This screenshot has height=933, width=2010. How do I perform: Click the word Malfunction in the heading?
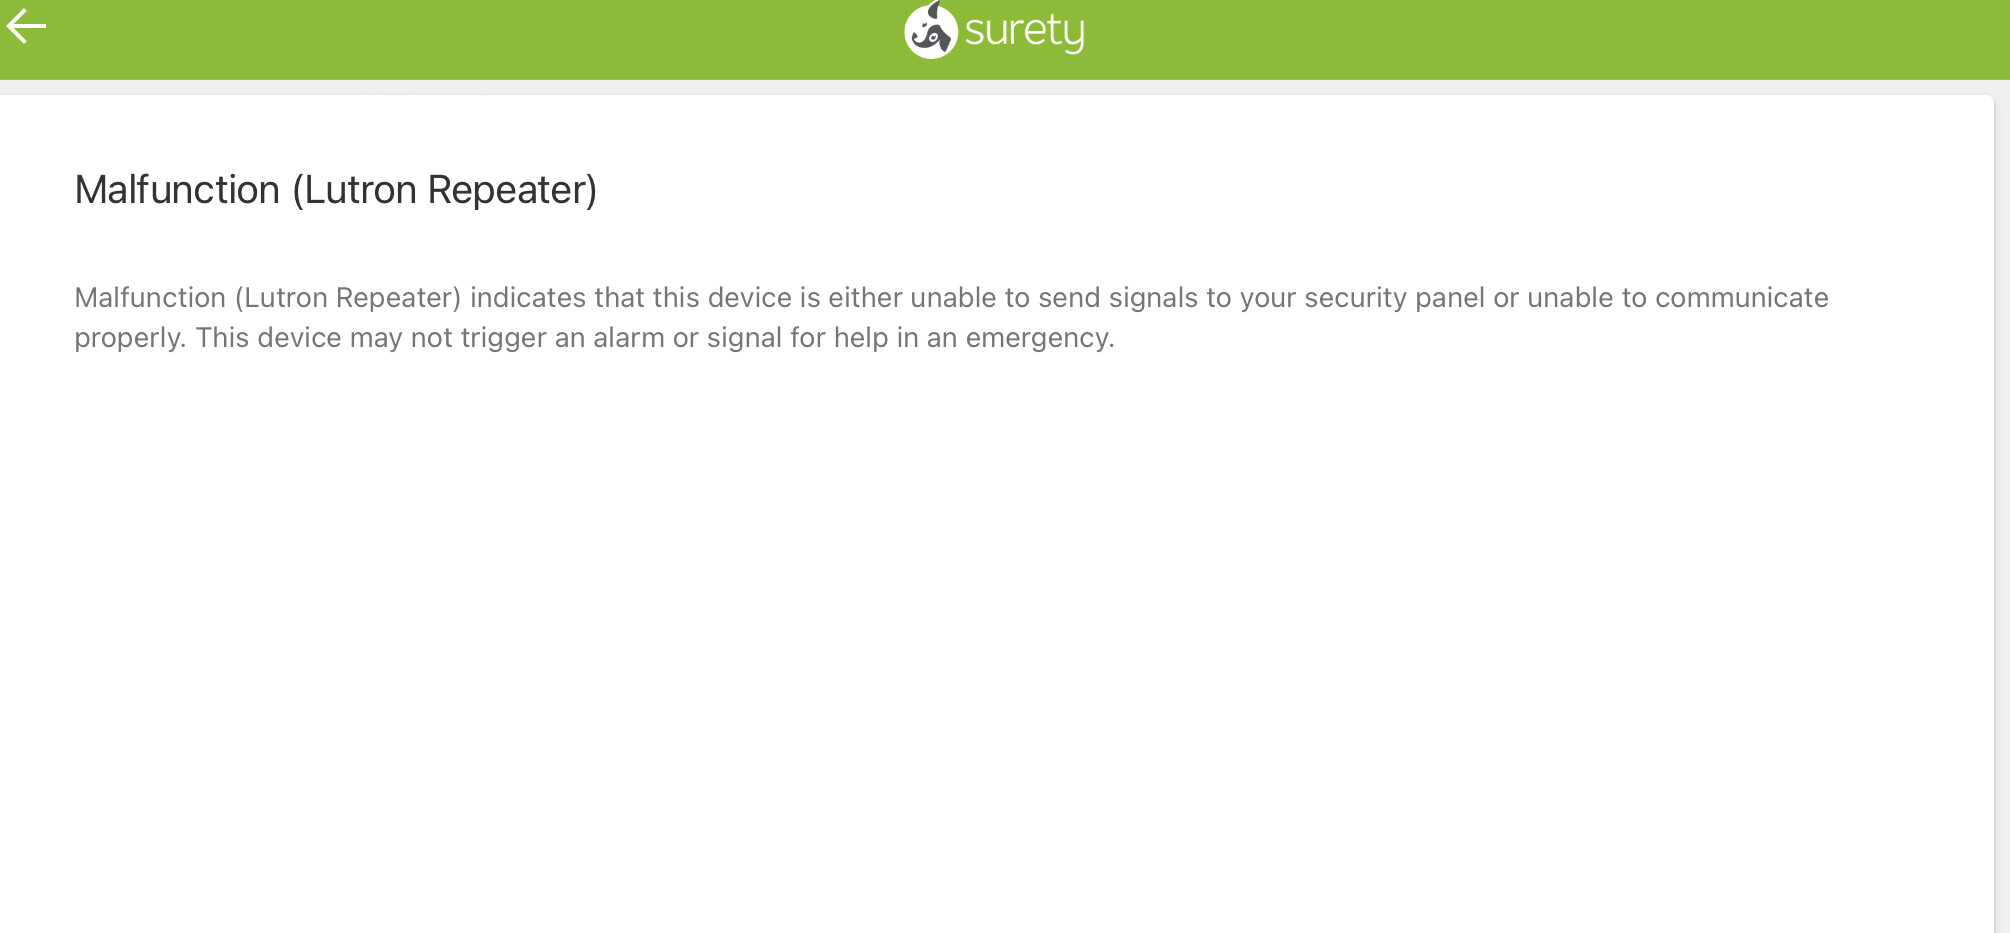pos(177,190)
